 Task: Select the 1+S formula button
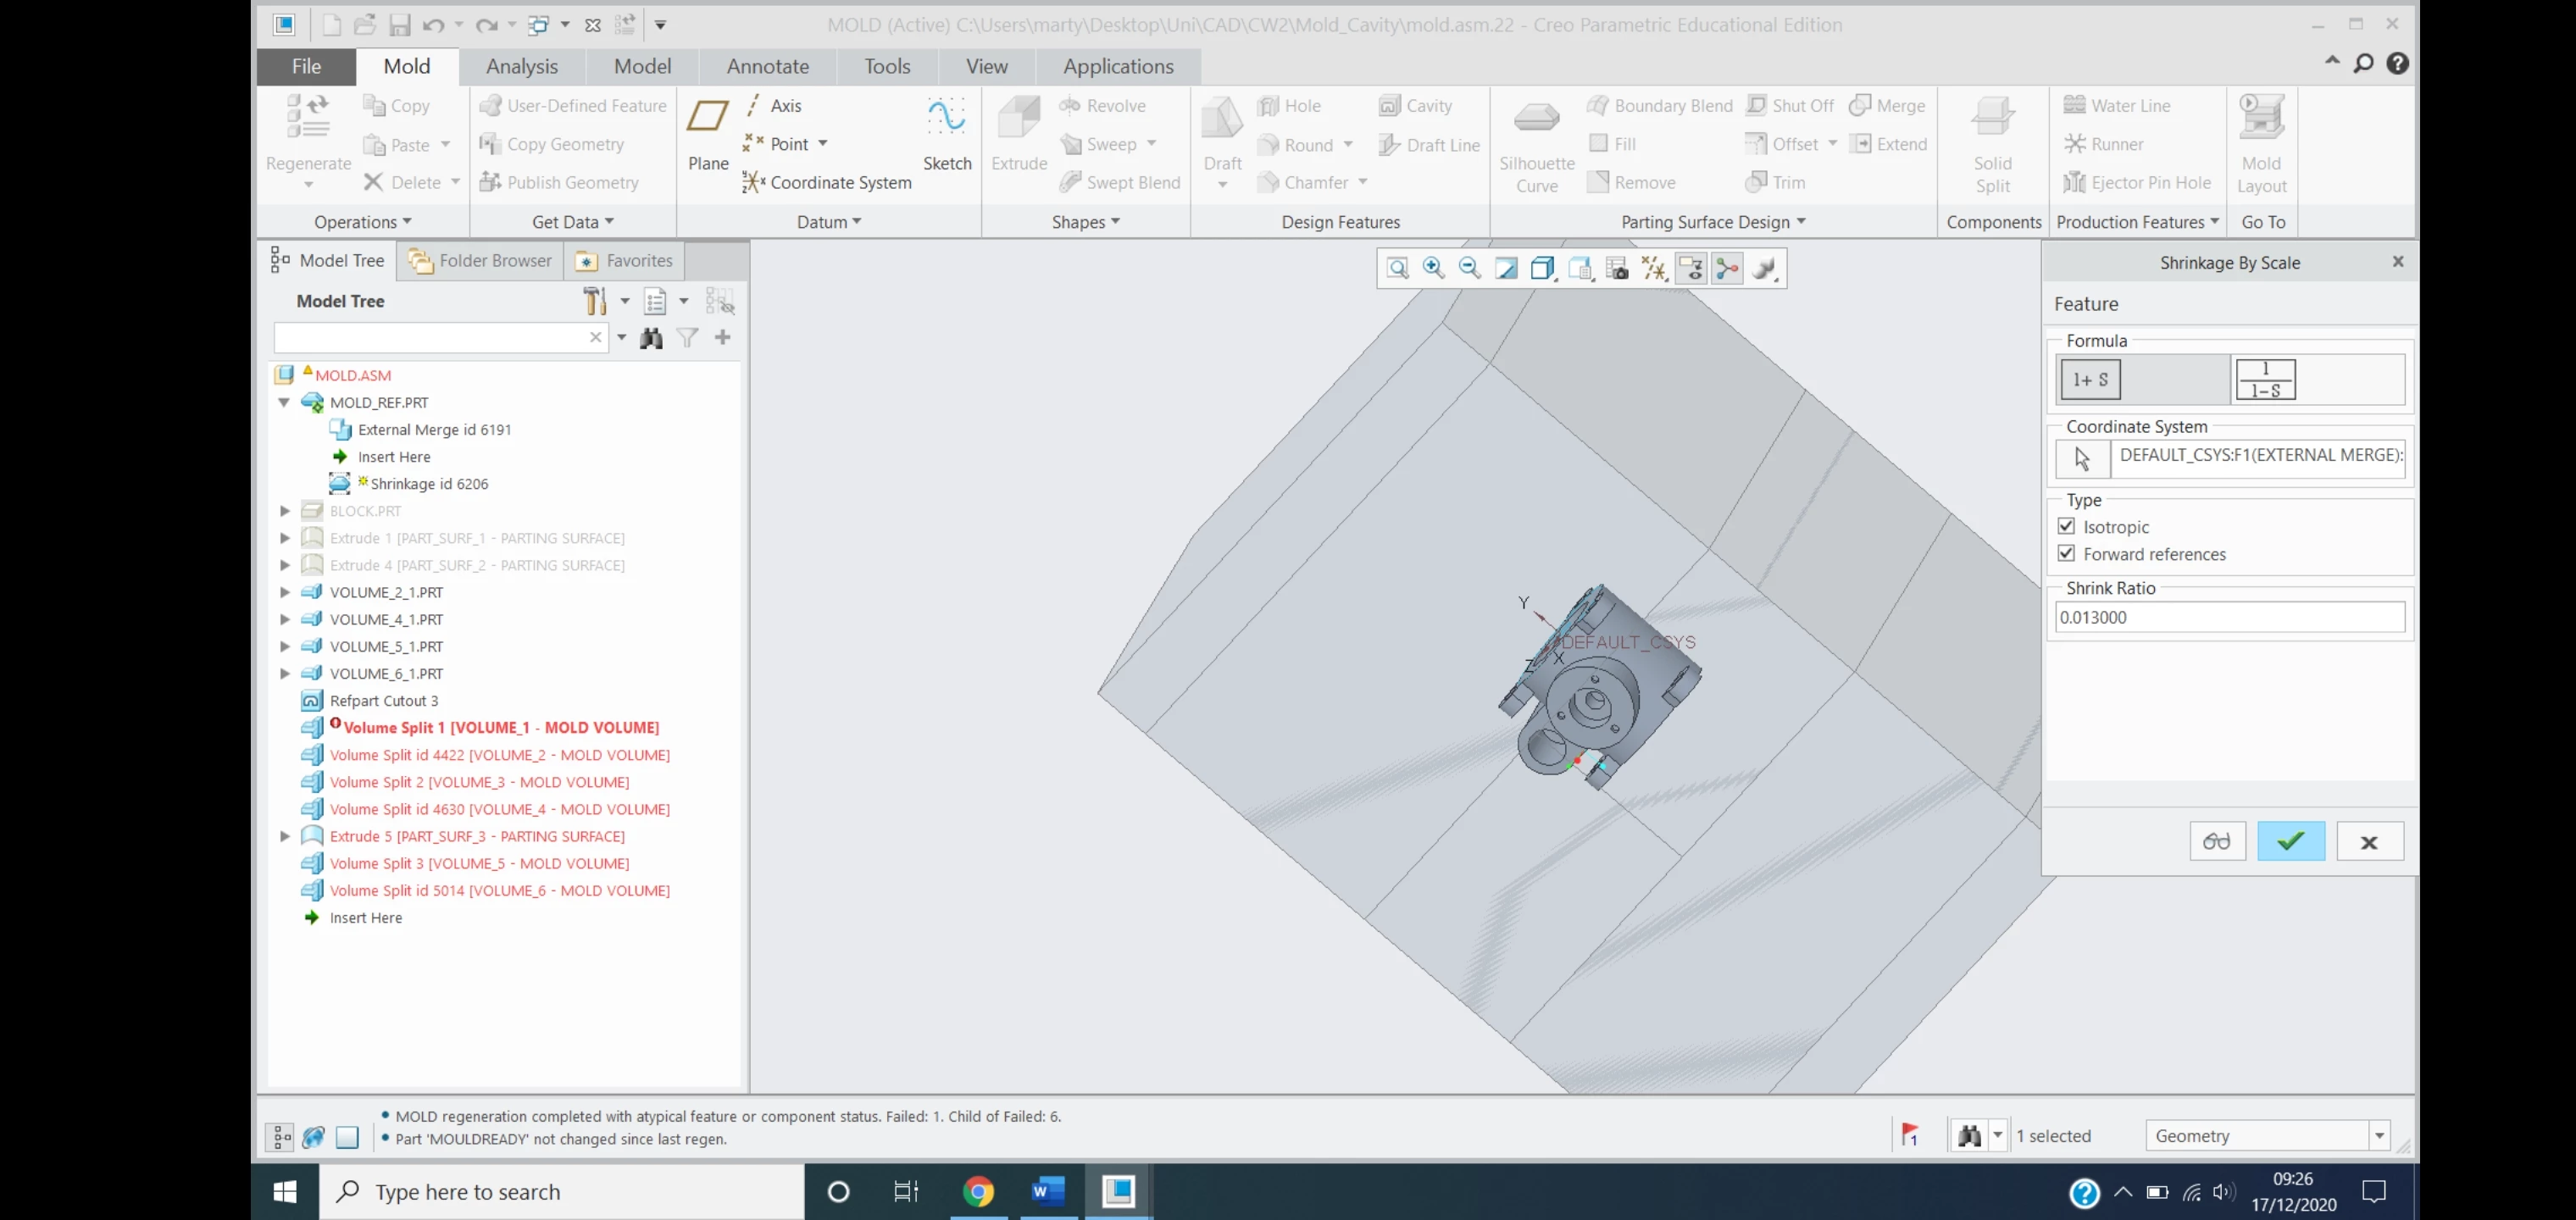pyautogui.click(x=2090, y=380)
